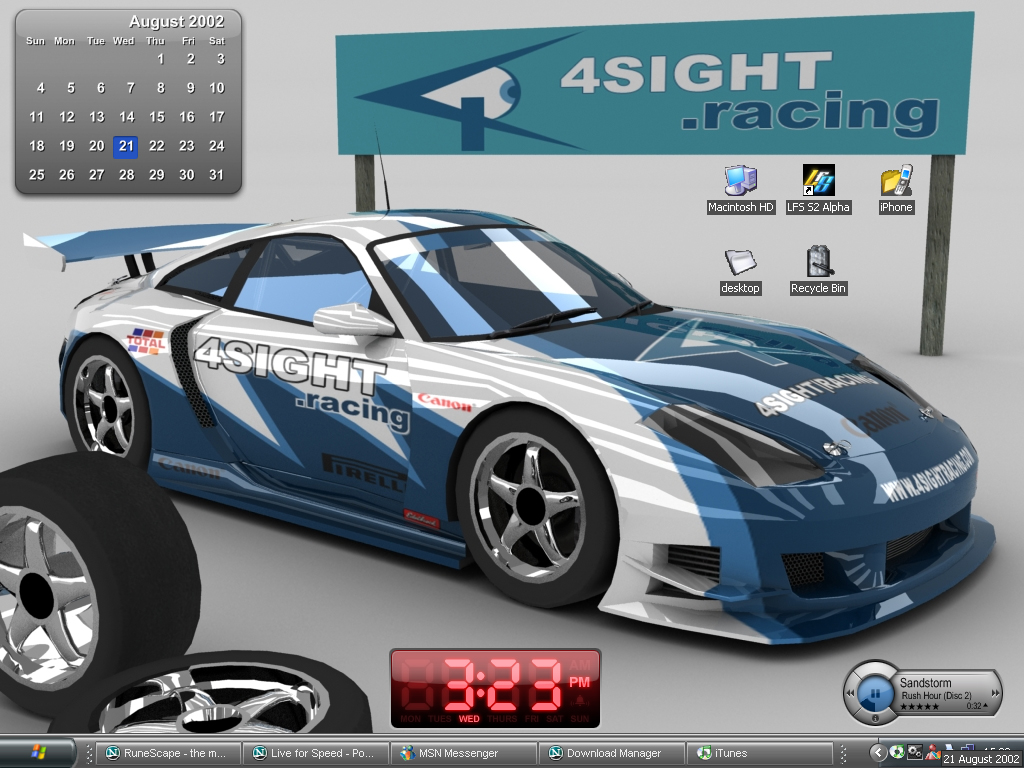Open the iPhone folder icon
1024x768 pixels.
point(896,189)
